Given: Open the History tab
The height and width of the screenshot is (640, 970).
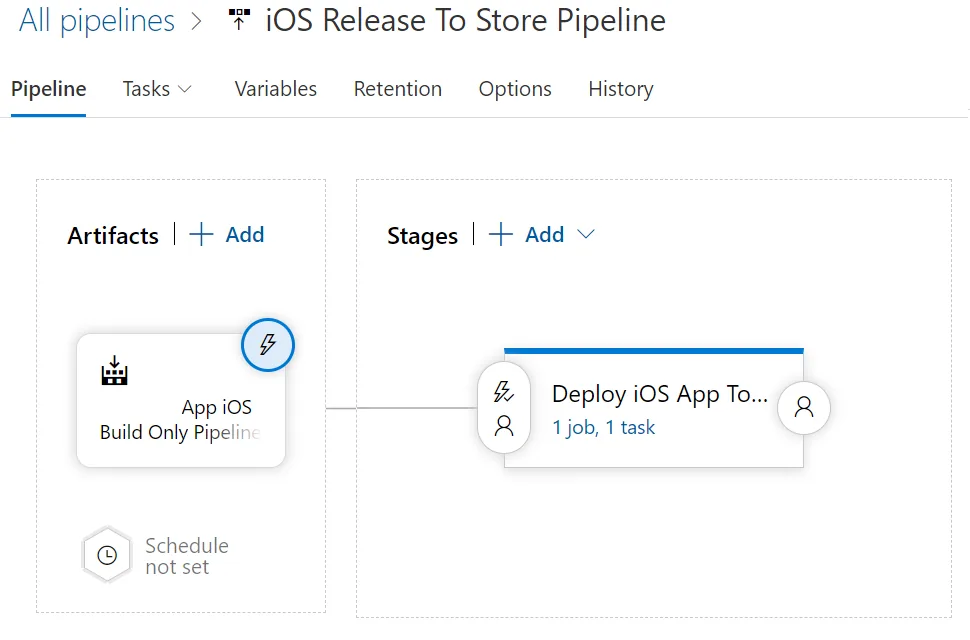Looking at the screenshot, I should click(x=620, y=89).
